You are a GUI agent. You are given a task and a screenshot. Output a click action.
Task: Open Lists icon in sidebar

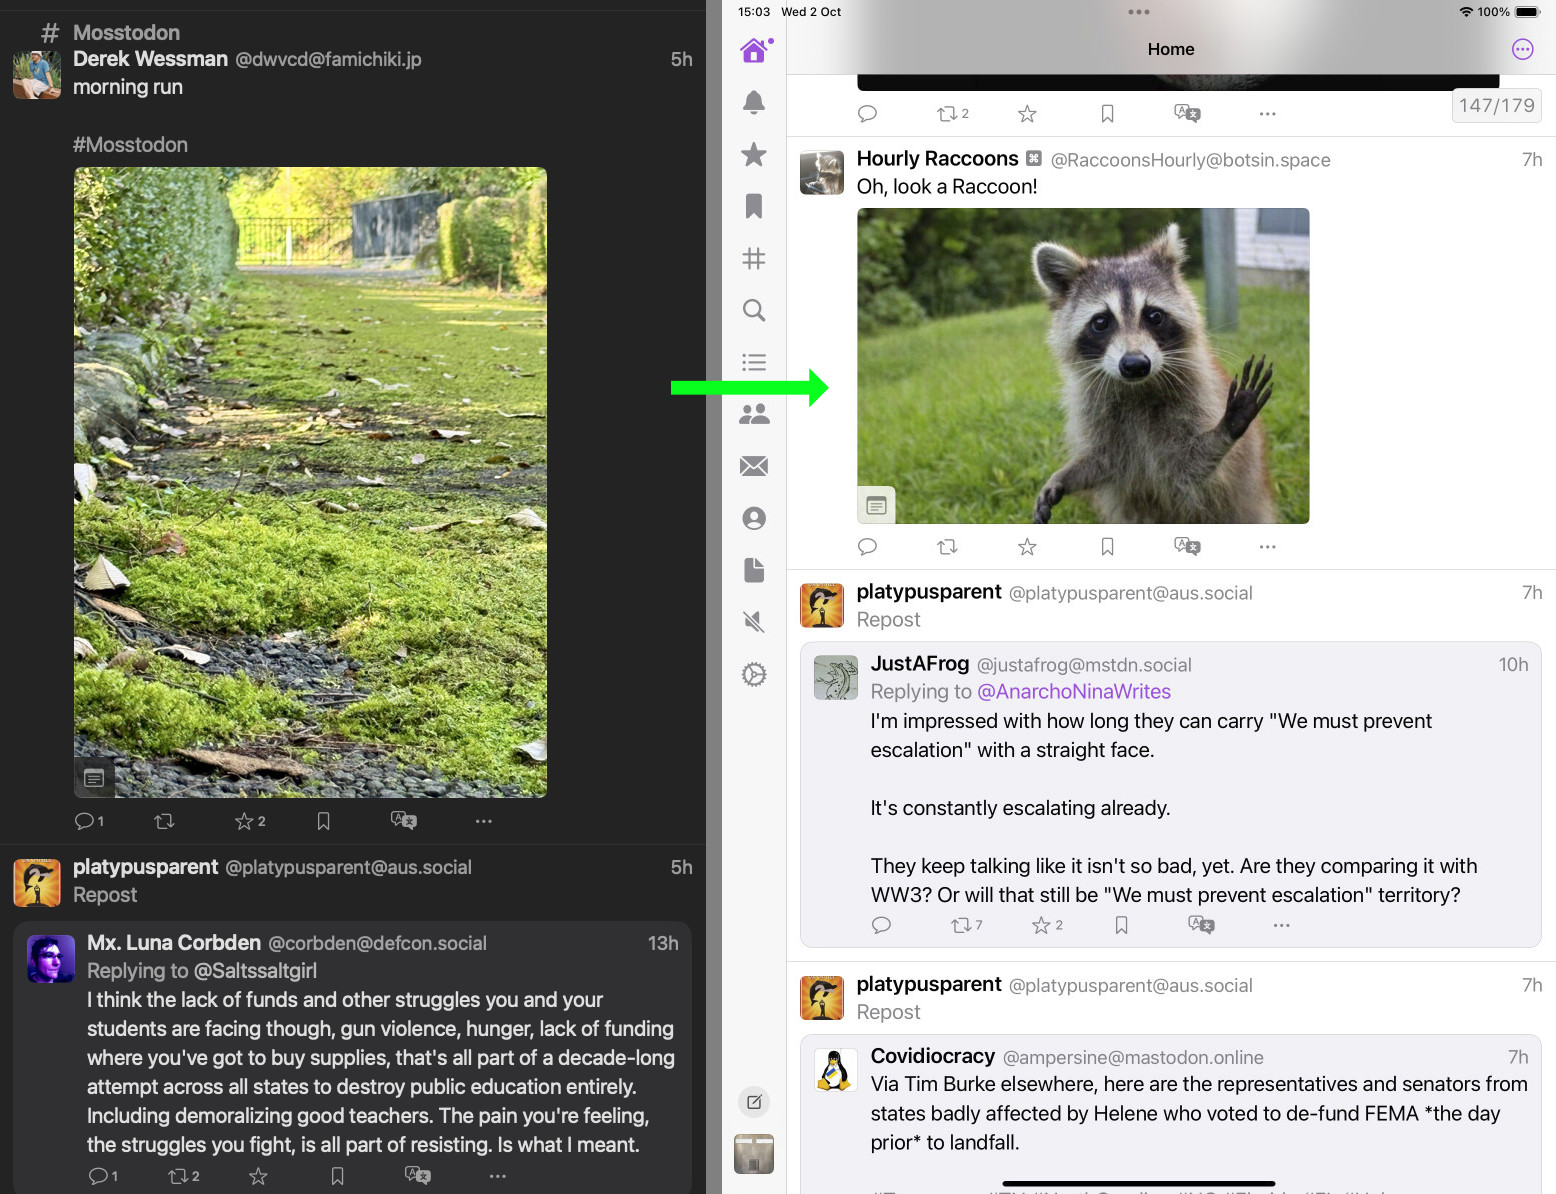754,362
